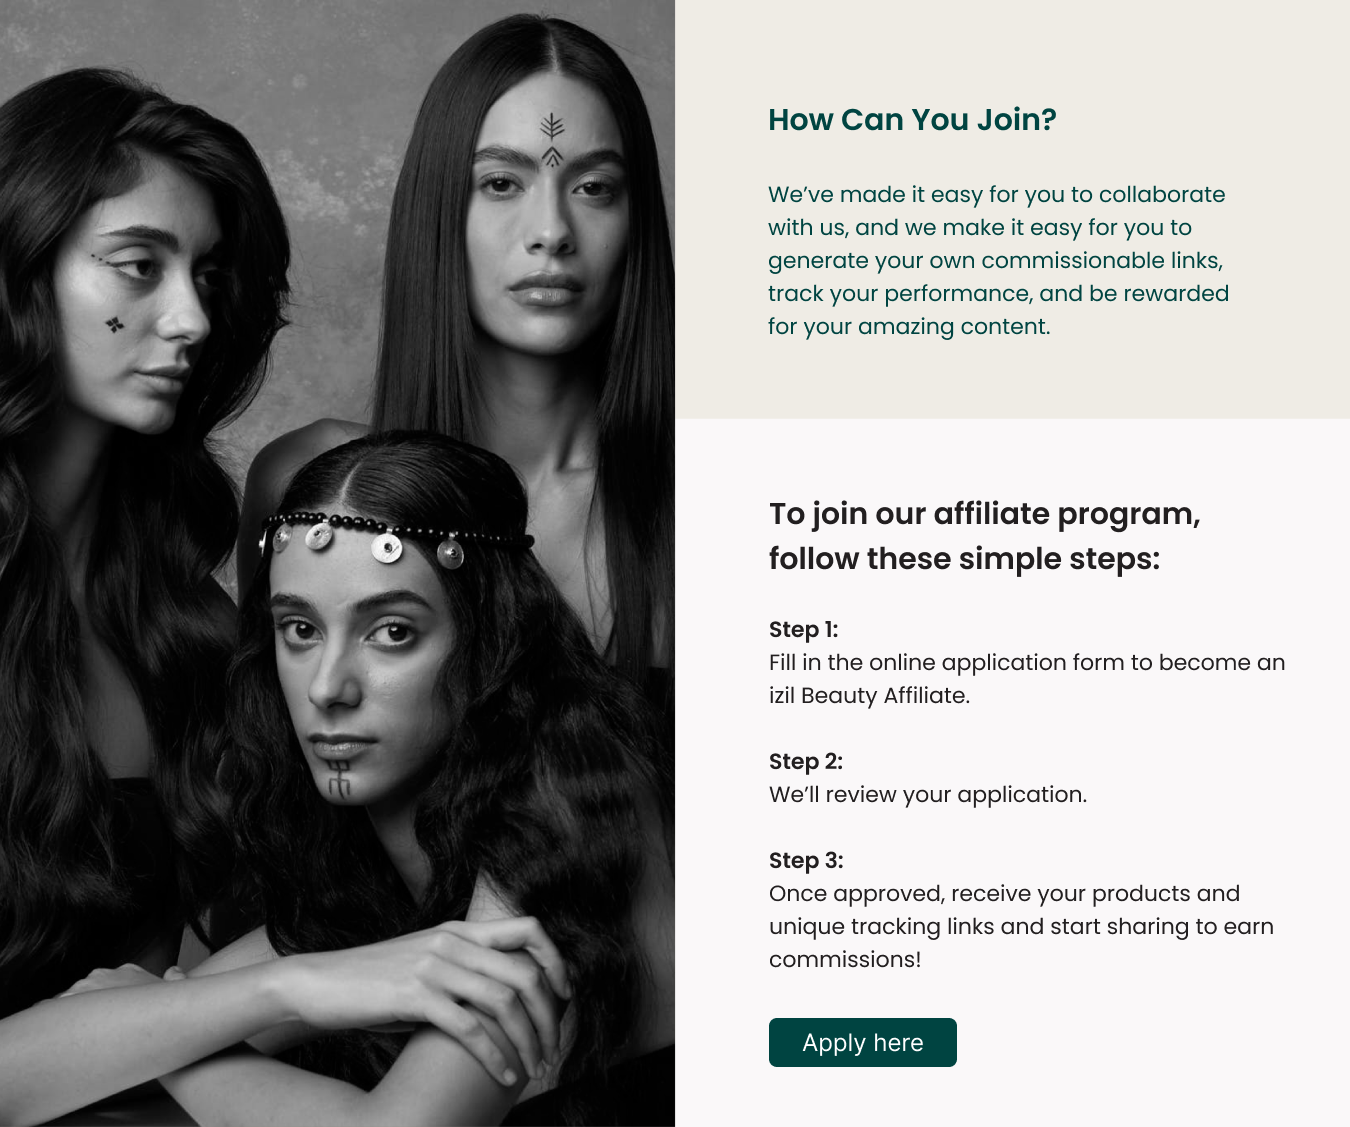The height and width of the screenshot is (1127, 1350).
Task: Click the 'We've made it easy' intro paragraph
Action: point(998,260)
